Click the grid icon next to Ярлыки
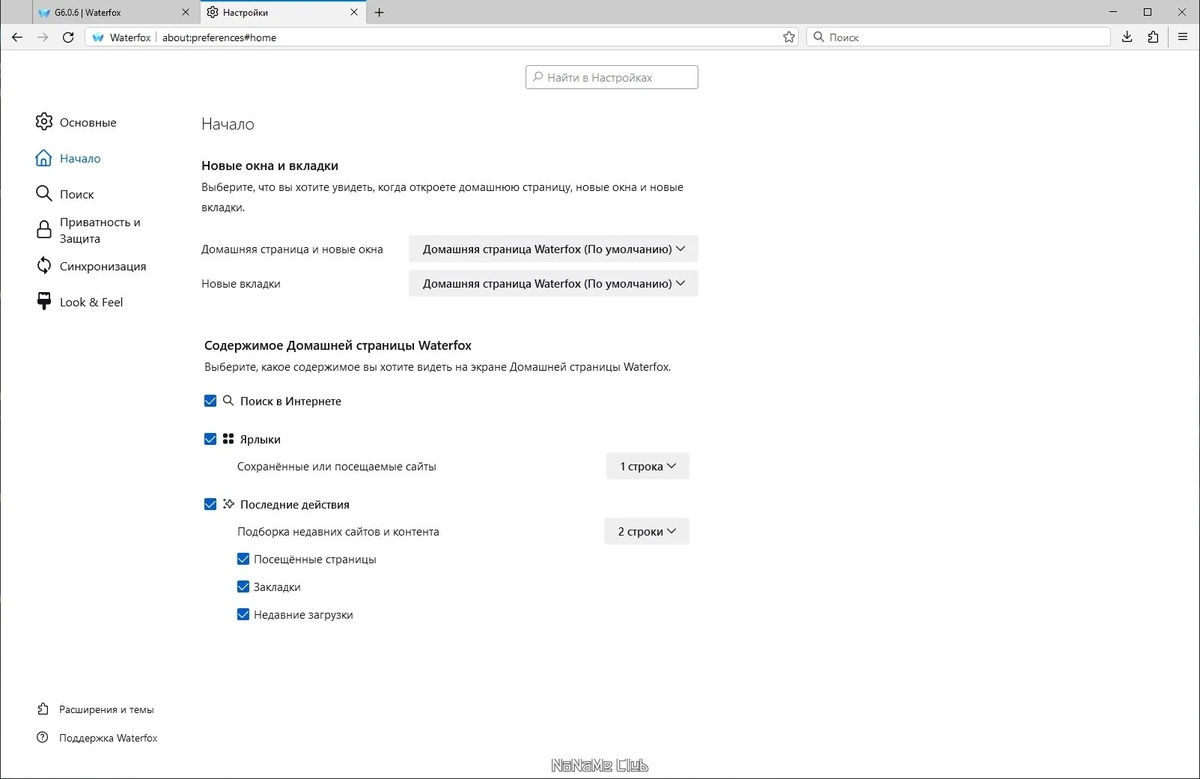This screenshot has height=779, width=1200. point(228,439)
